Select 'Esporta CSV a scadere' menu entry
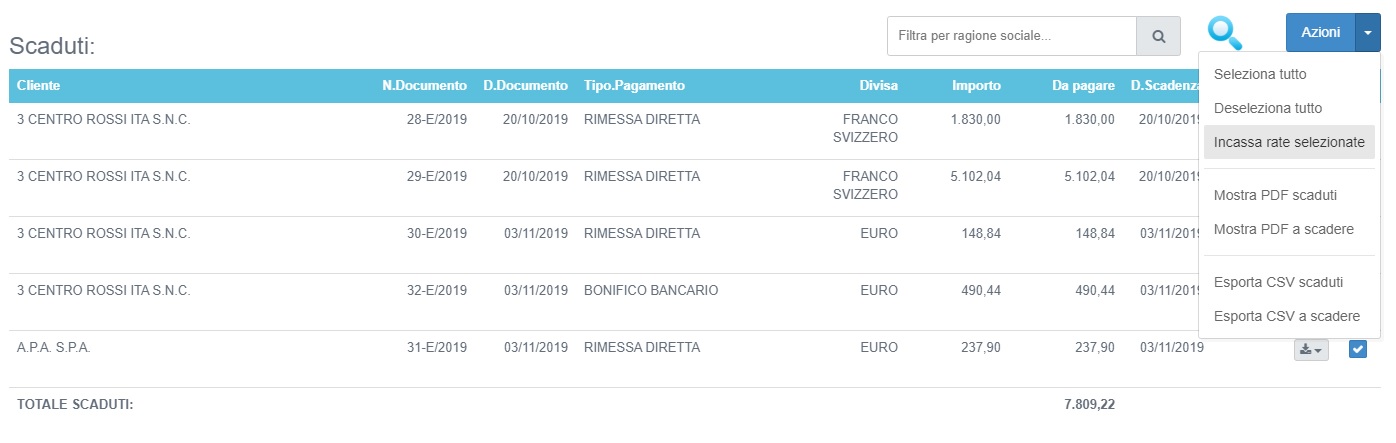 point(1286,316)
